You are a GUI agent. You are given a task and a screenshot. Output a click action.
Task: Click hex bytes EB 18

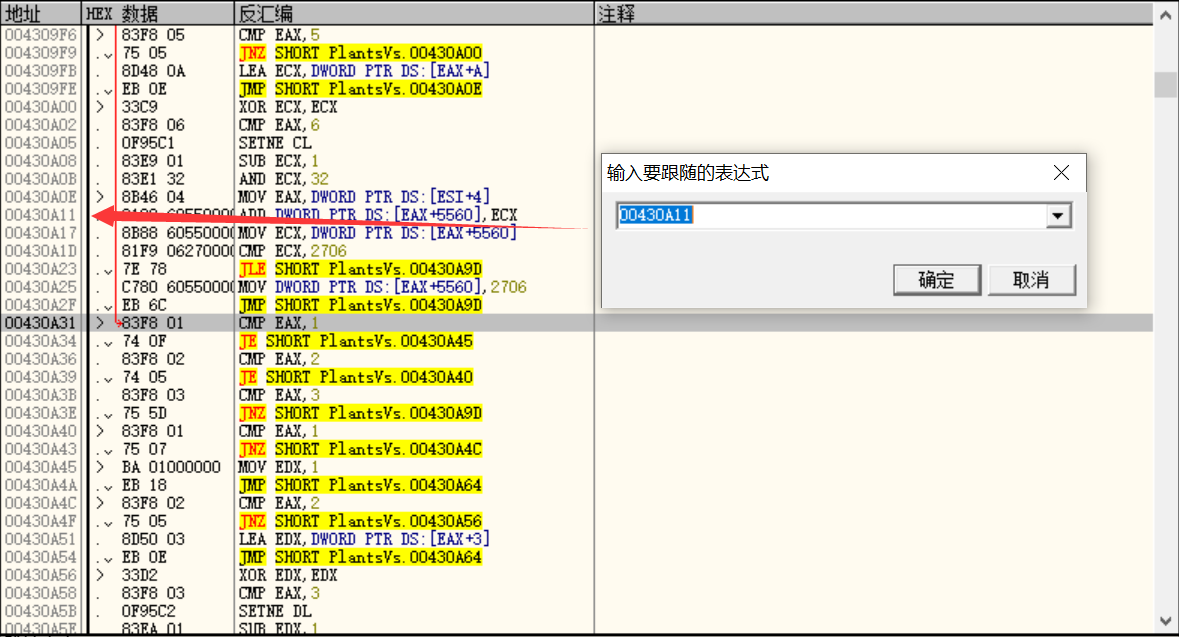tap(144, 486)
